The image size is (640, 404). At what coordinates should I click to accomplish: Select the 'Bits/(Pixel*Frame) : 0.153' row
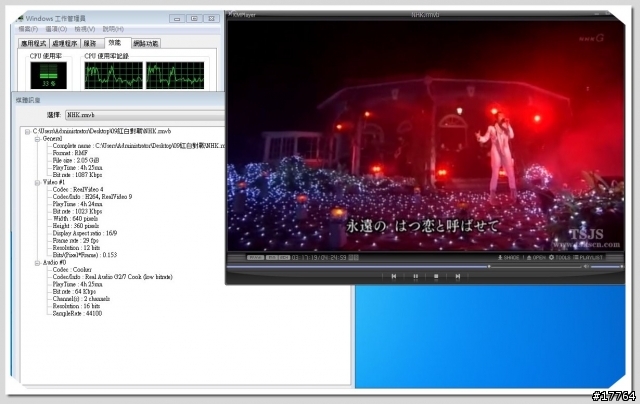pos(84,255)
